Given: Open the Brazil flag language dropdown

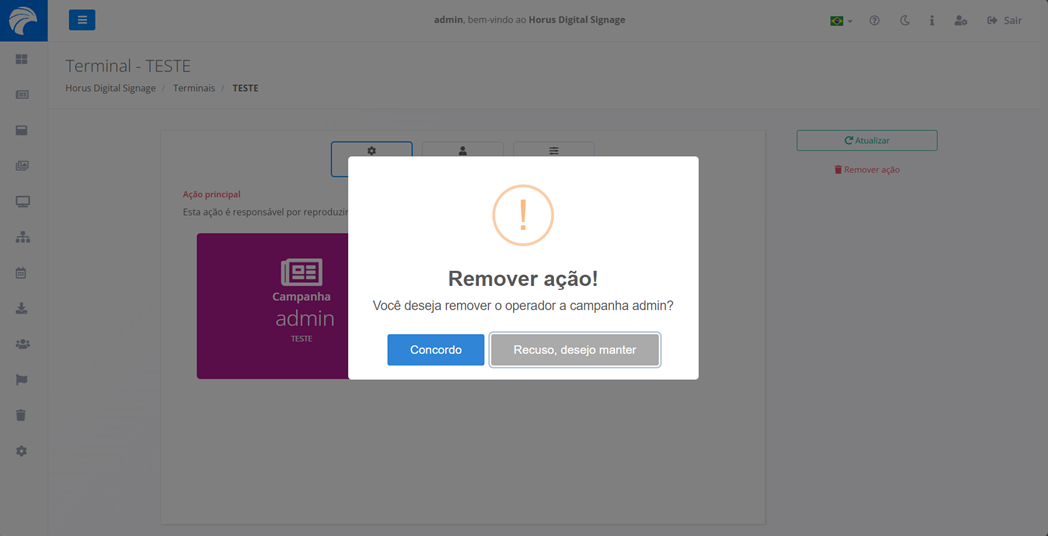Looking at the screenshot, I should click(x=840, y=21).
